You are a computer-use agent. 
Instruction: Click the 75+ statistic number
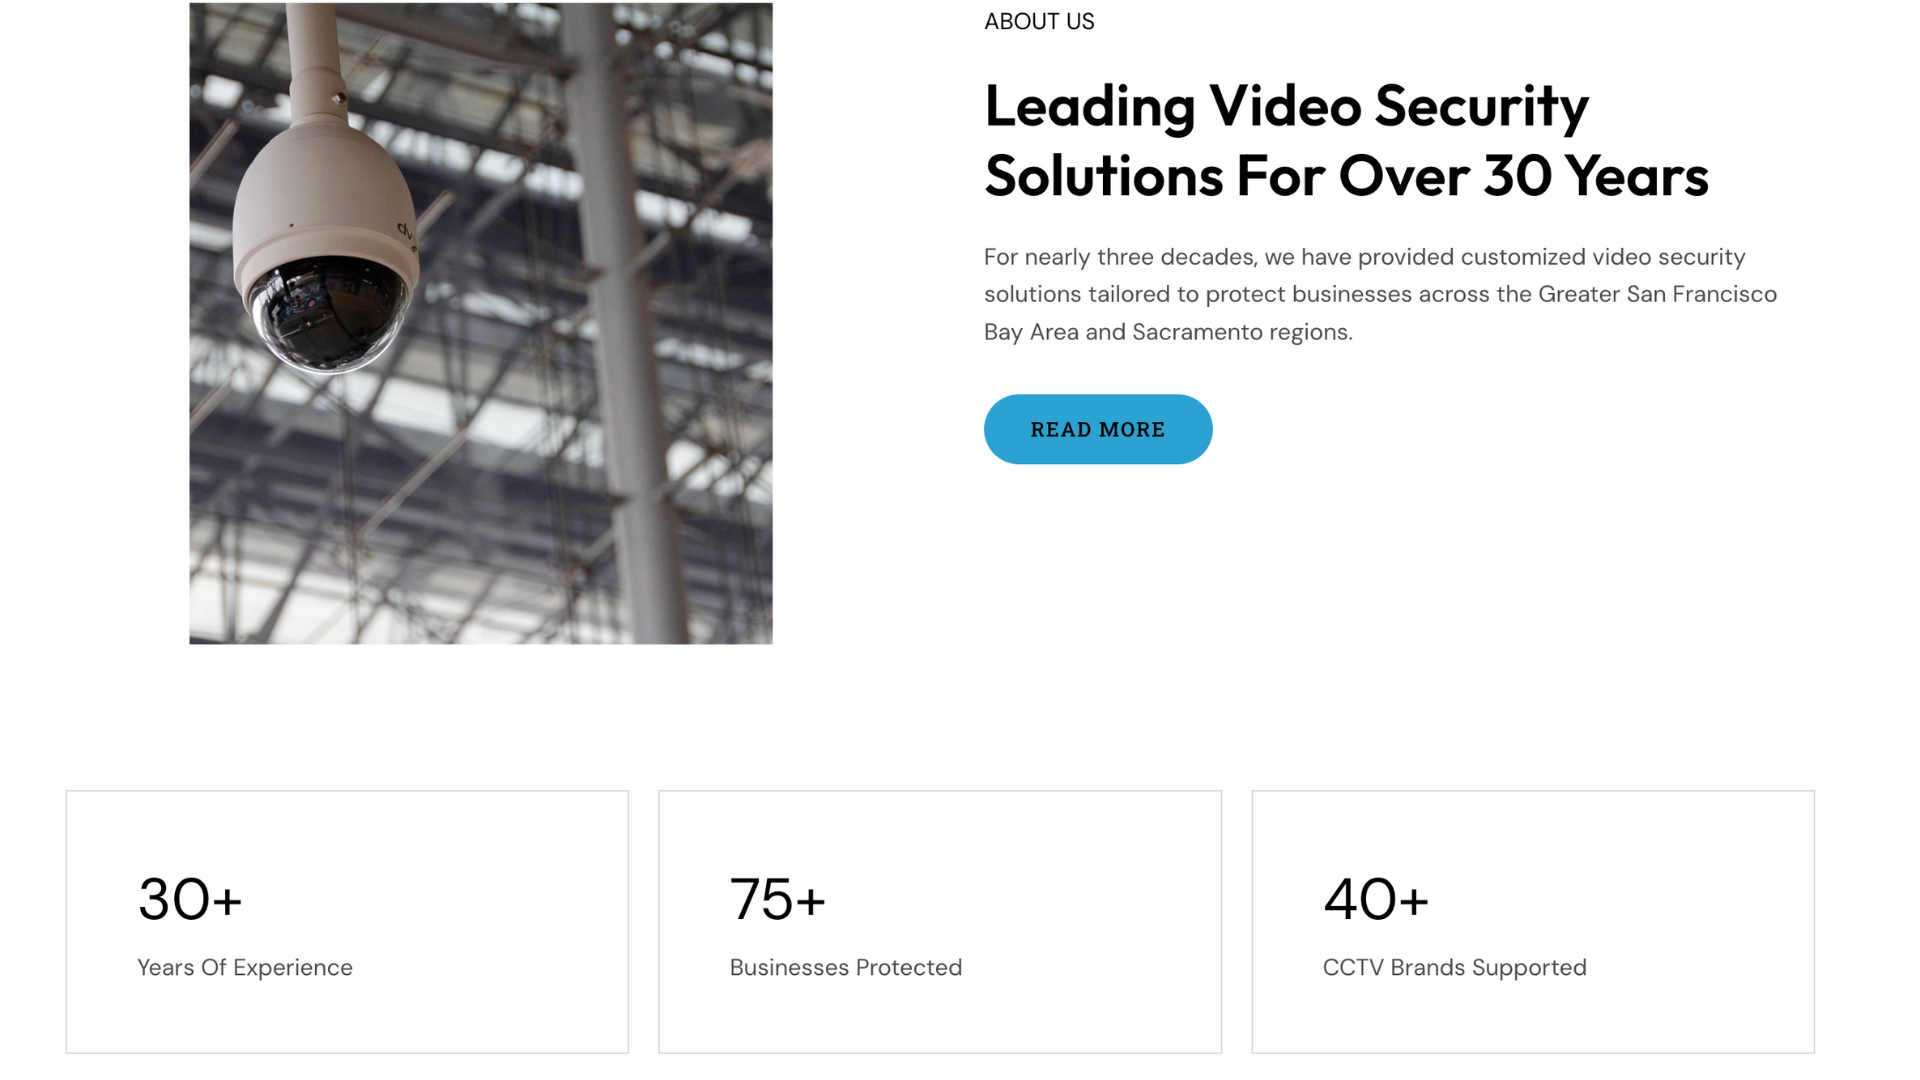(x=778, y=898)
